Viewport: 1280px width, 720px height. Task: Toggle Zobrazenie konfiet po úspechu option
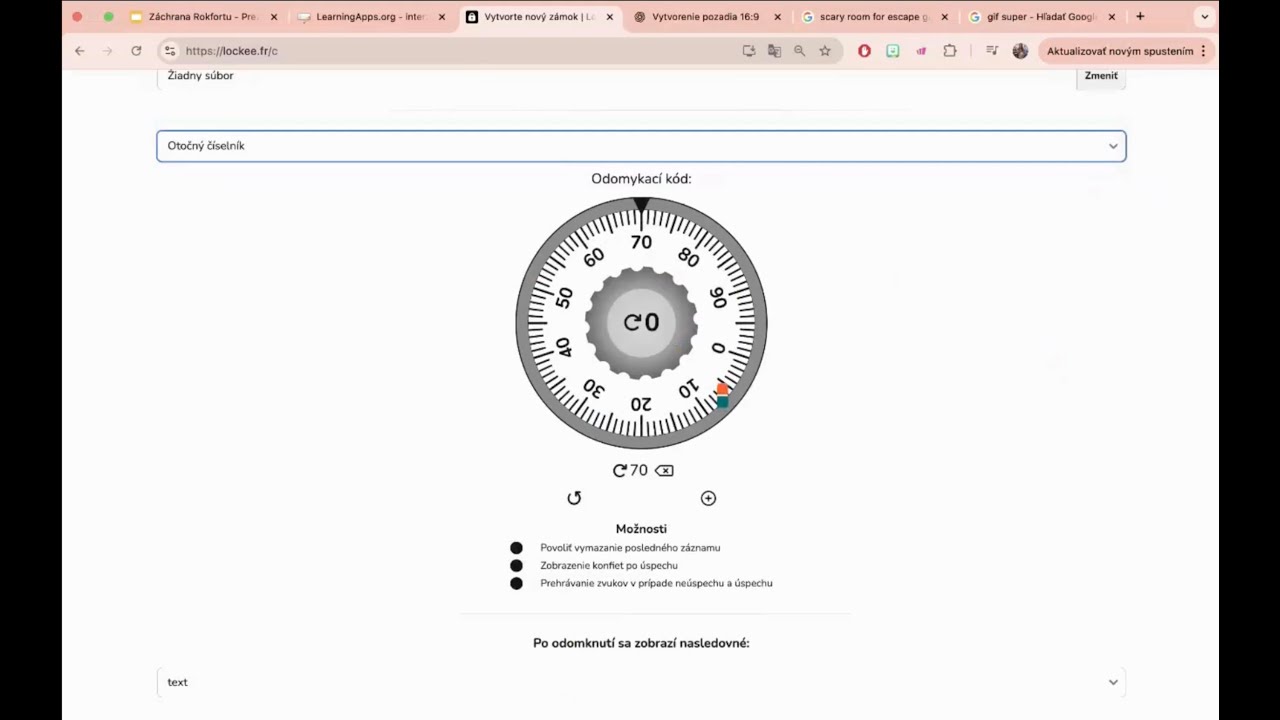tap(516, 566)
